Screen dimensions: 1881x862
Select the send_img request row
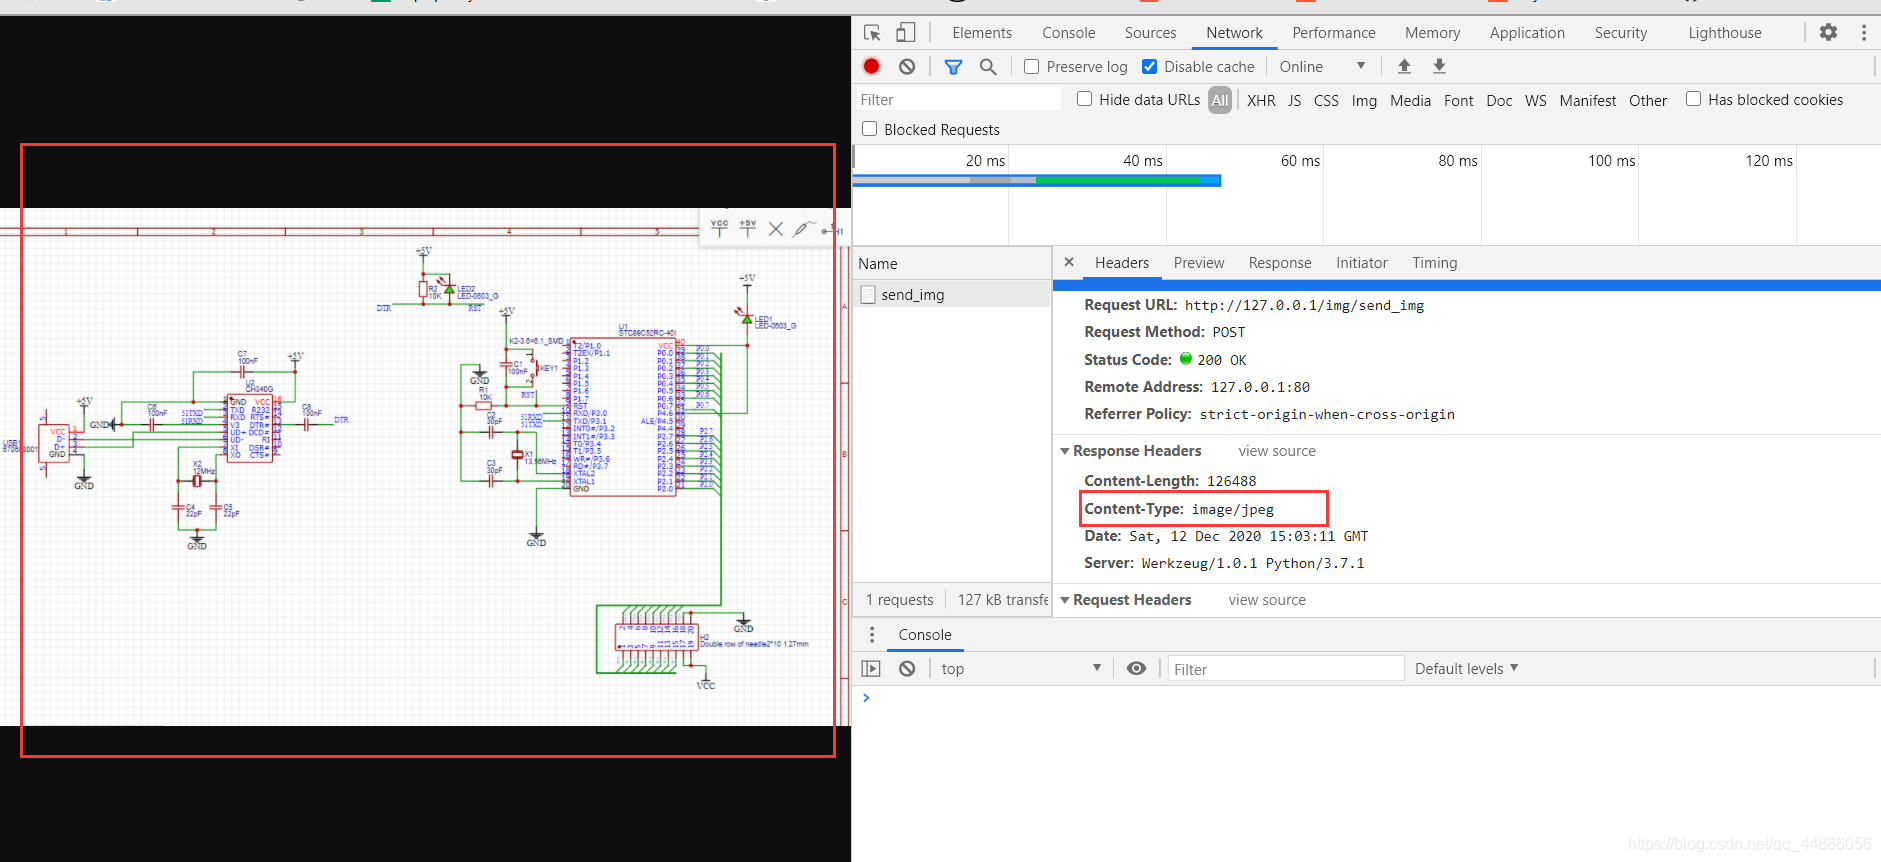(x=952, y=294)
